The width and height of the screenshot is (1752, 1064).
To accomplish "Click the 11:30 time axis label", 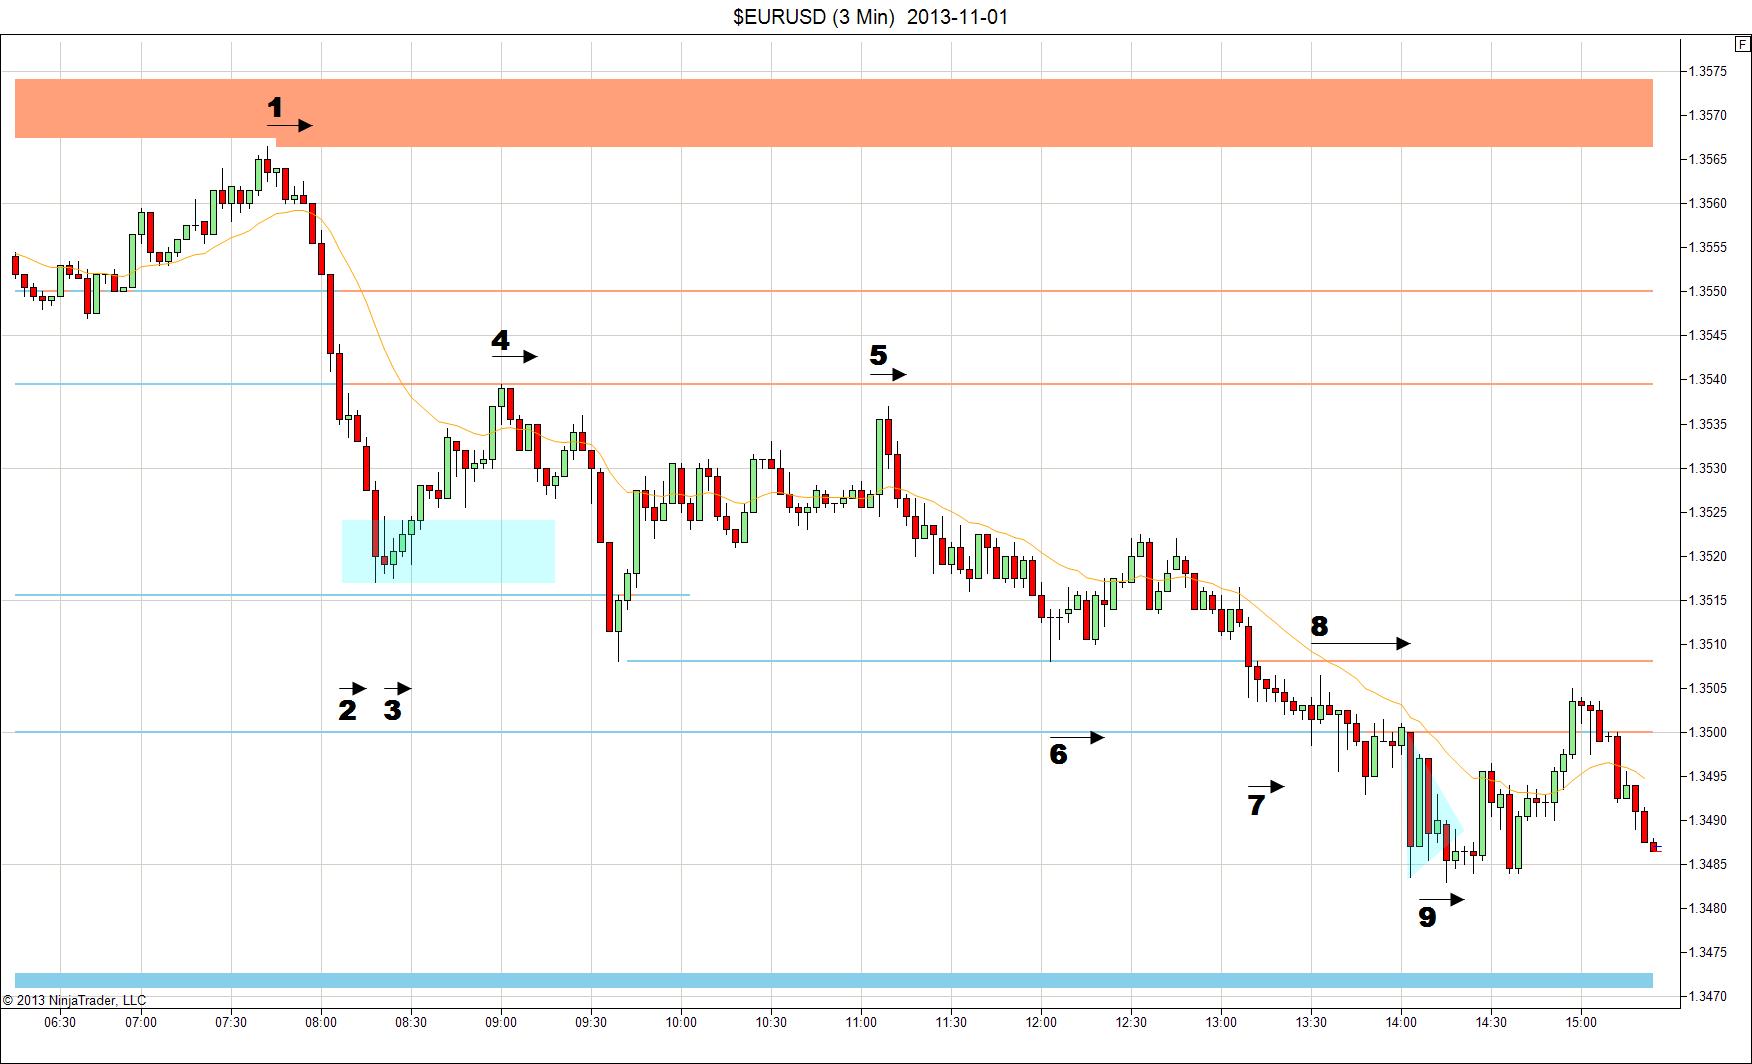I will point(951,1022).
